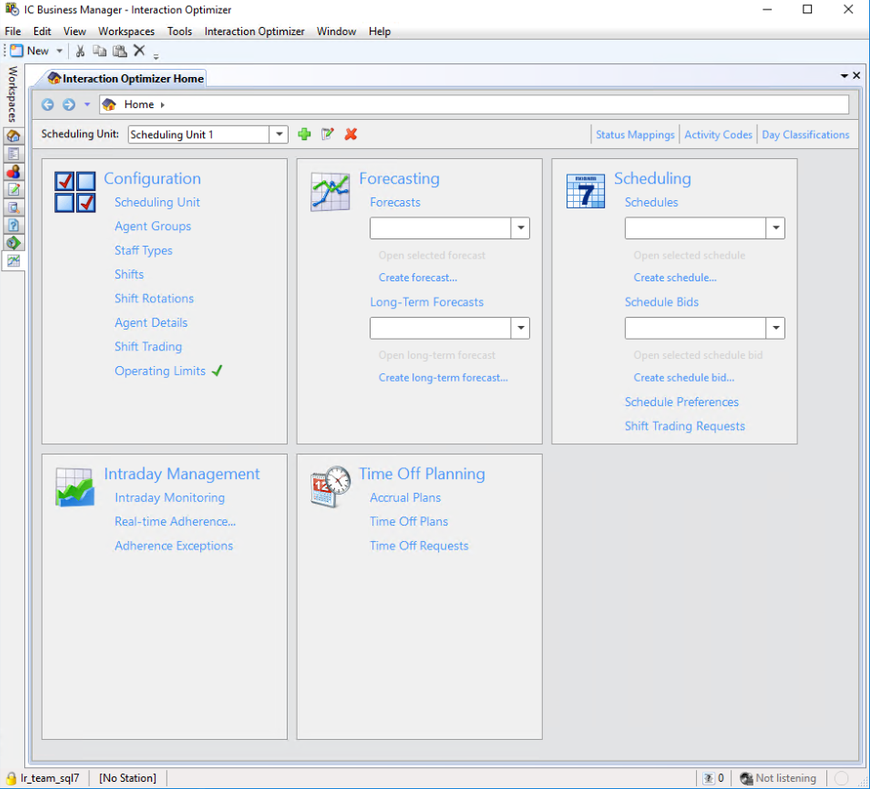Open the Scheduling Unit dropdown
This screenshot has height=789, width=870.
tap(279, 135)
